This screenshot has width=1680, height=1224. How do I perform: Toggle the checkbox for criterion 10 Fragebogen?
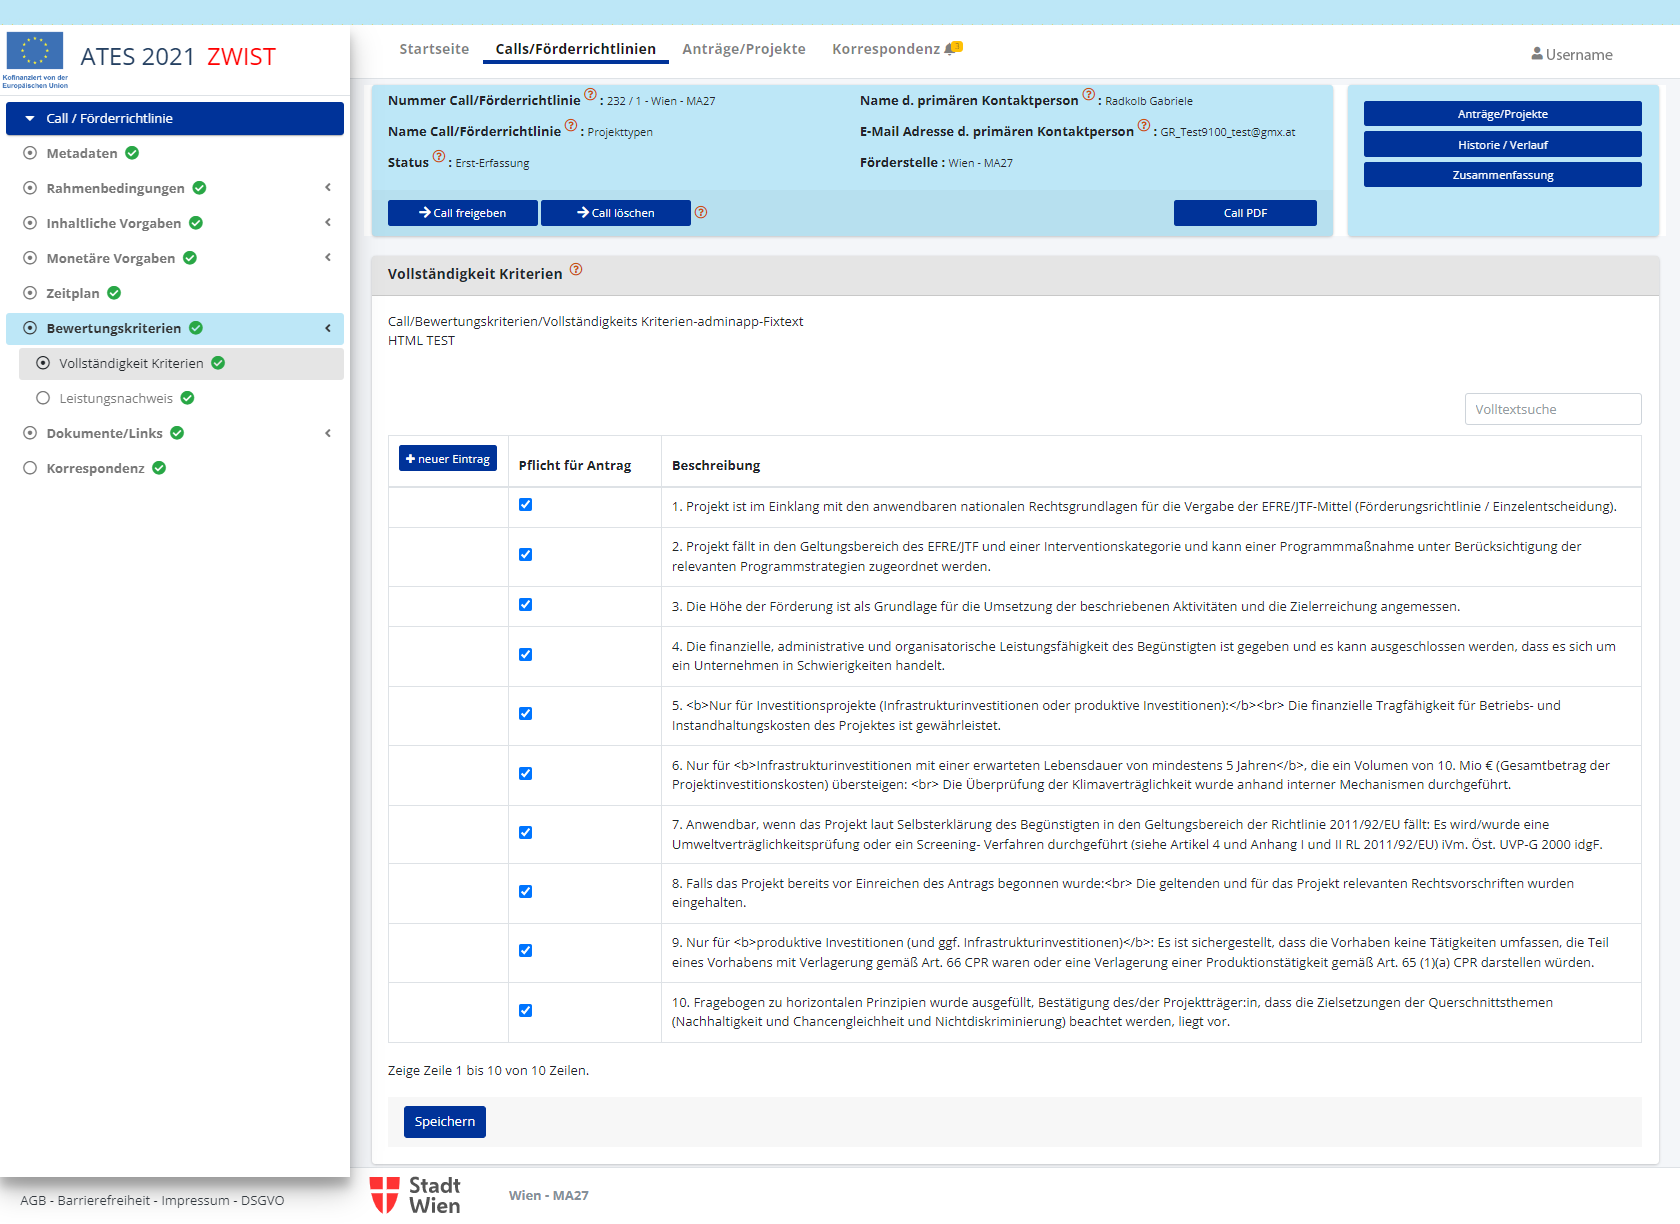tap(525, 1011)
